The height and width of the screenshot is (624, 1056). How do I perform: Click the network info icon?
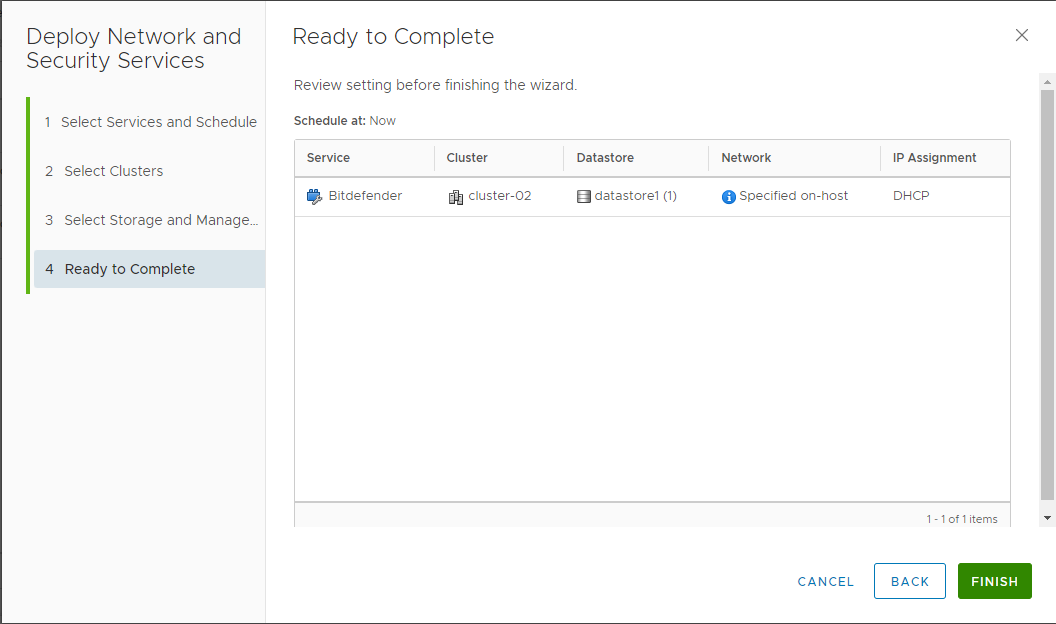pos(728,197)
